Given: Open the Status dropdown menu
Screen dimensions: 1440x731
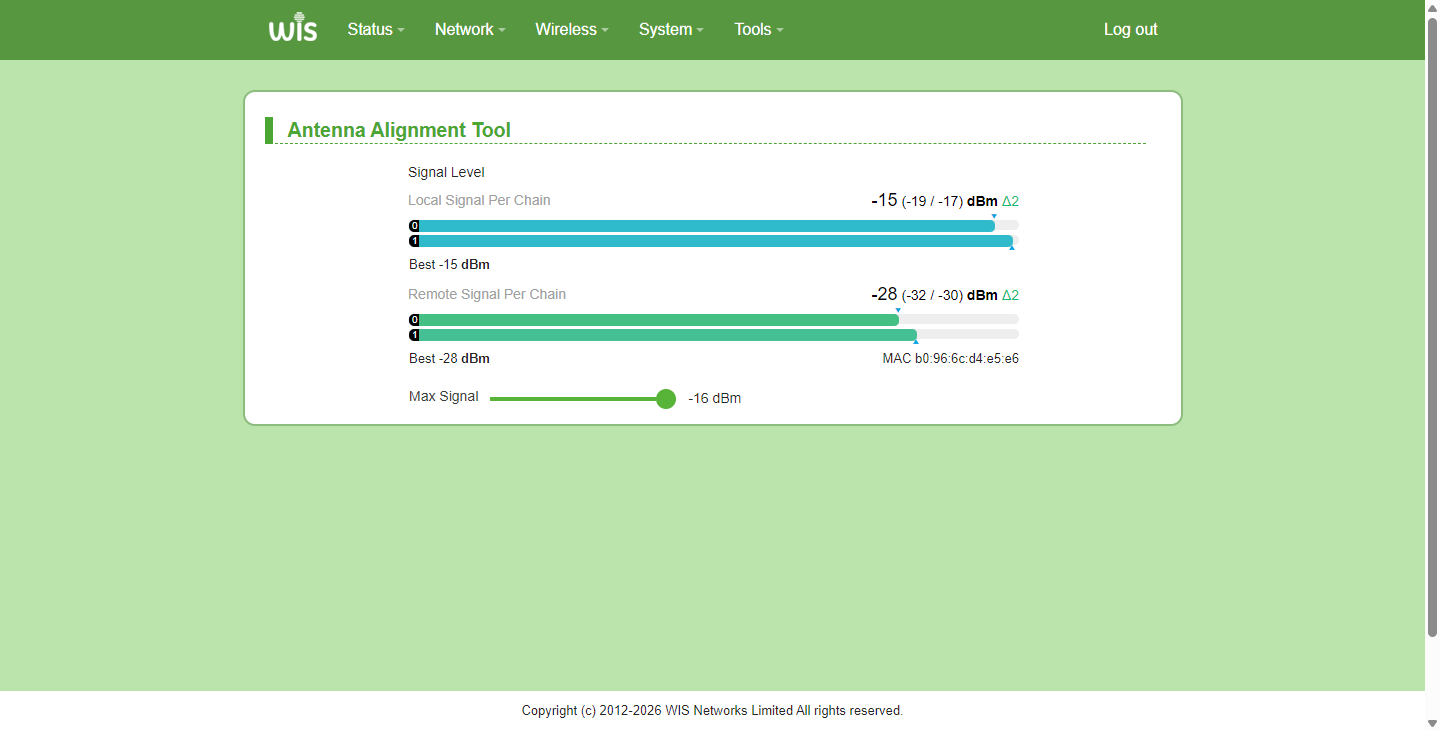Looking at the screenshot, I should tap(376, 30).
